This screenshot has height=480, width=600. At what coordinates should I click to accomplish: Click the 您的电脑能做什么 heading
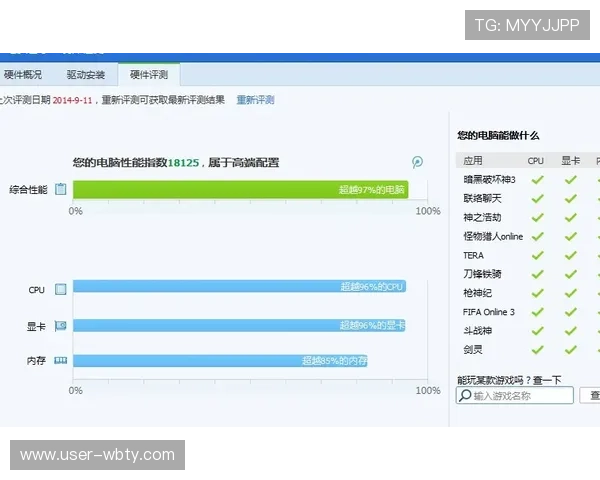tap(498, 136)
